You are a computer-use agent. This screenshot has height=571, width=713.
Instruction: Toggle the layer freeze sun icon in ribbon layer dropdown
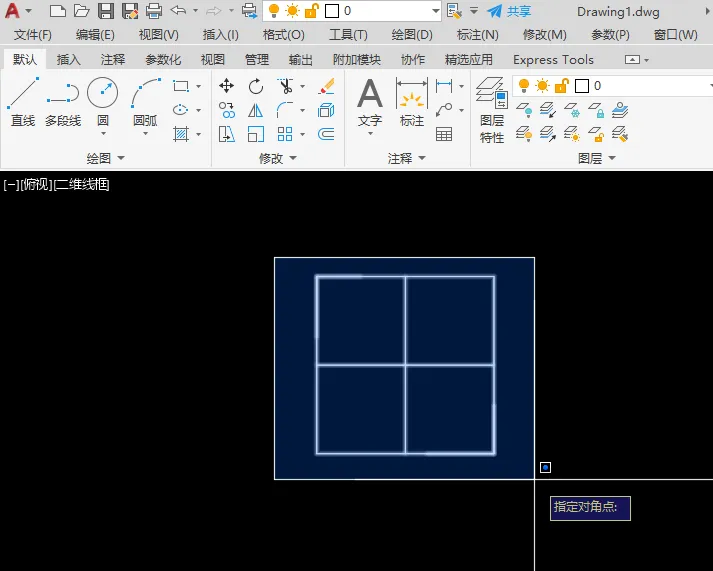tap(542, 85)
